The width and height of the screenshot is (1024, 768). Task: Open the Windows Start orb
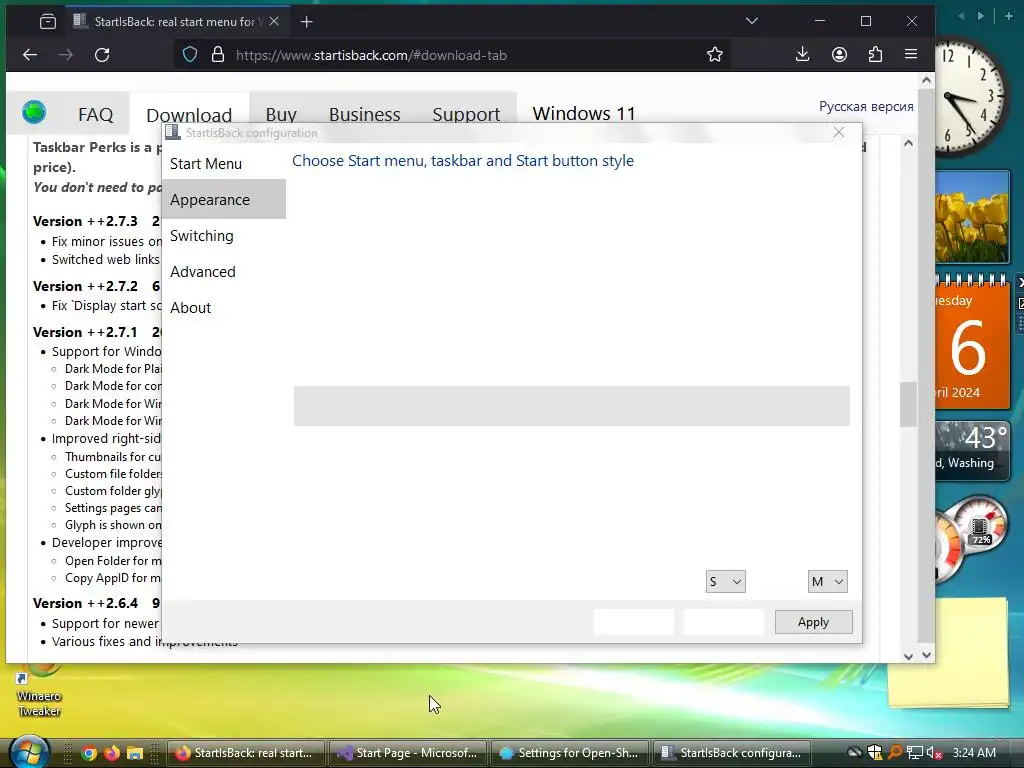point(29,752)
